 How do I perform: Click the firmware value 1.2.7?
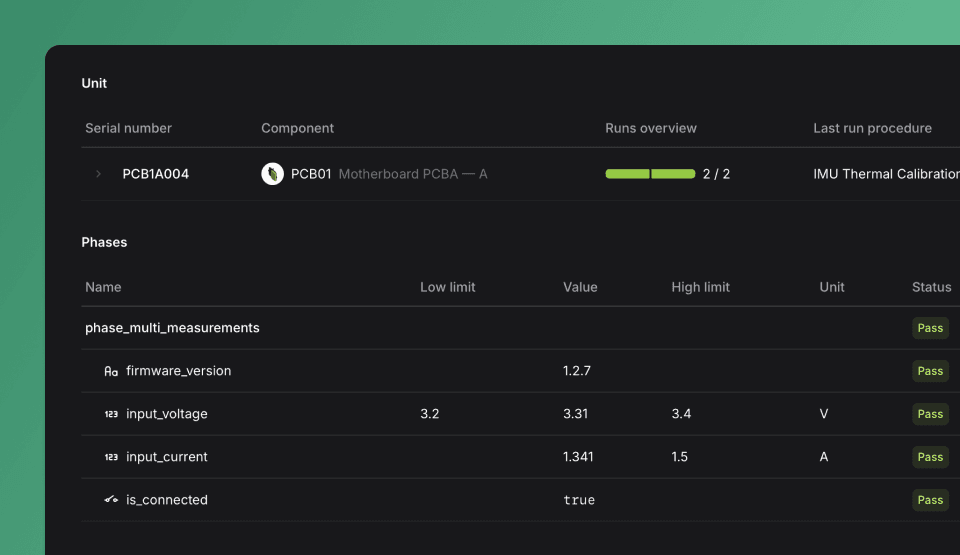pos(577,371)
